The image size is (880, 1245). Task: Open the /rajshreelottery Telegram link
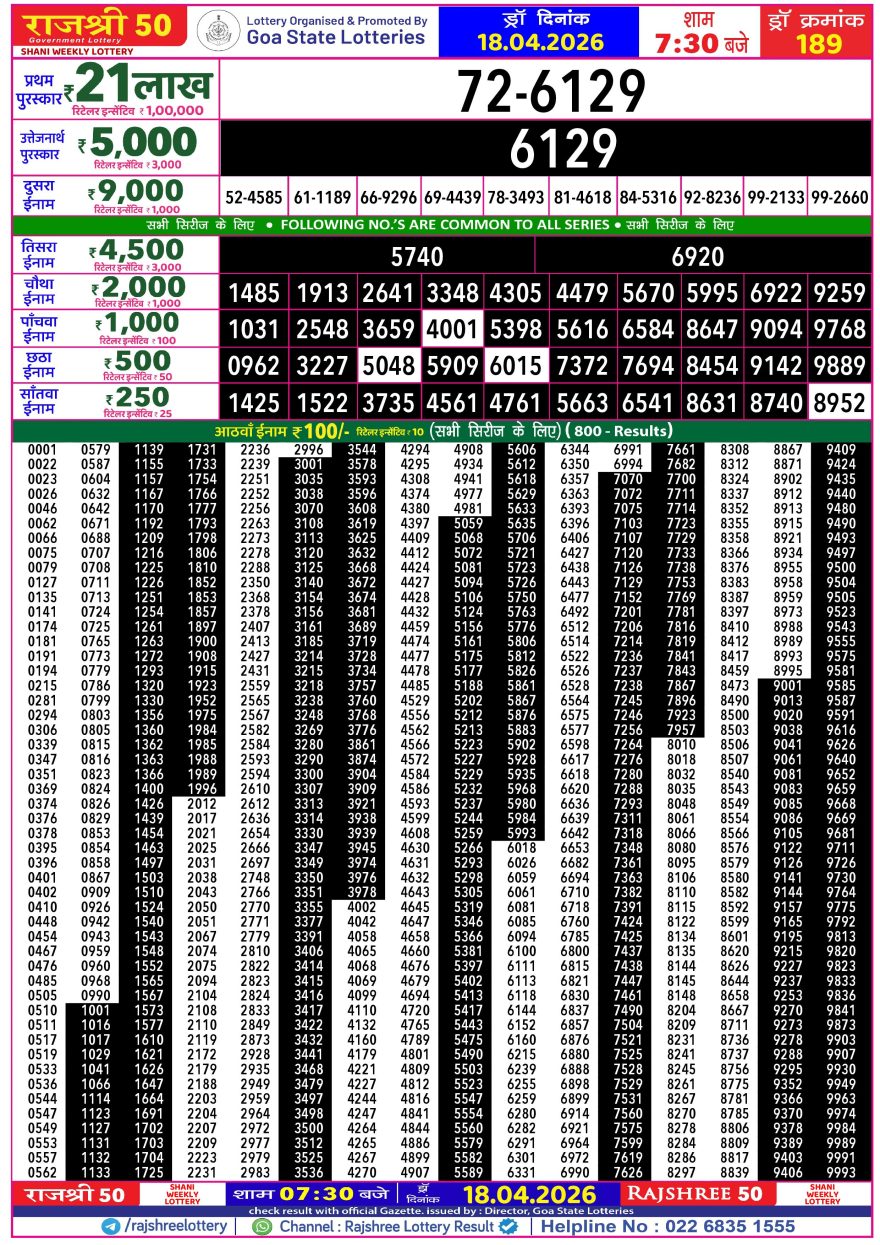(174, 1226)
